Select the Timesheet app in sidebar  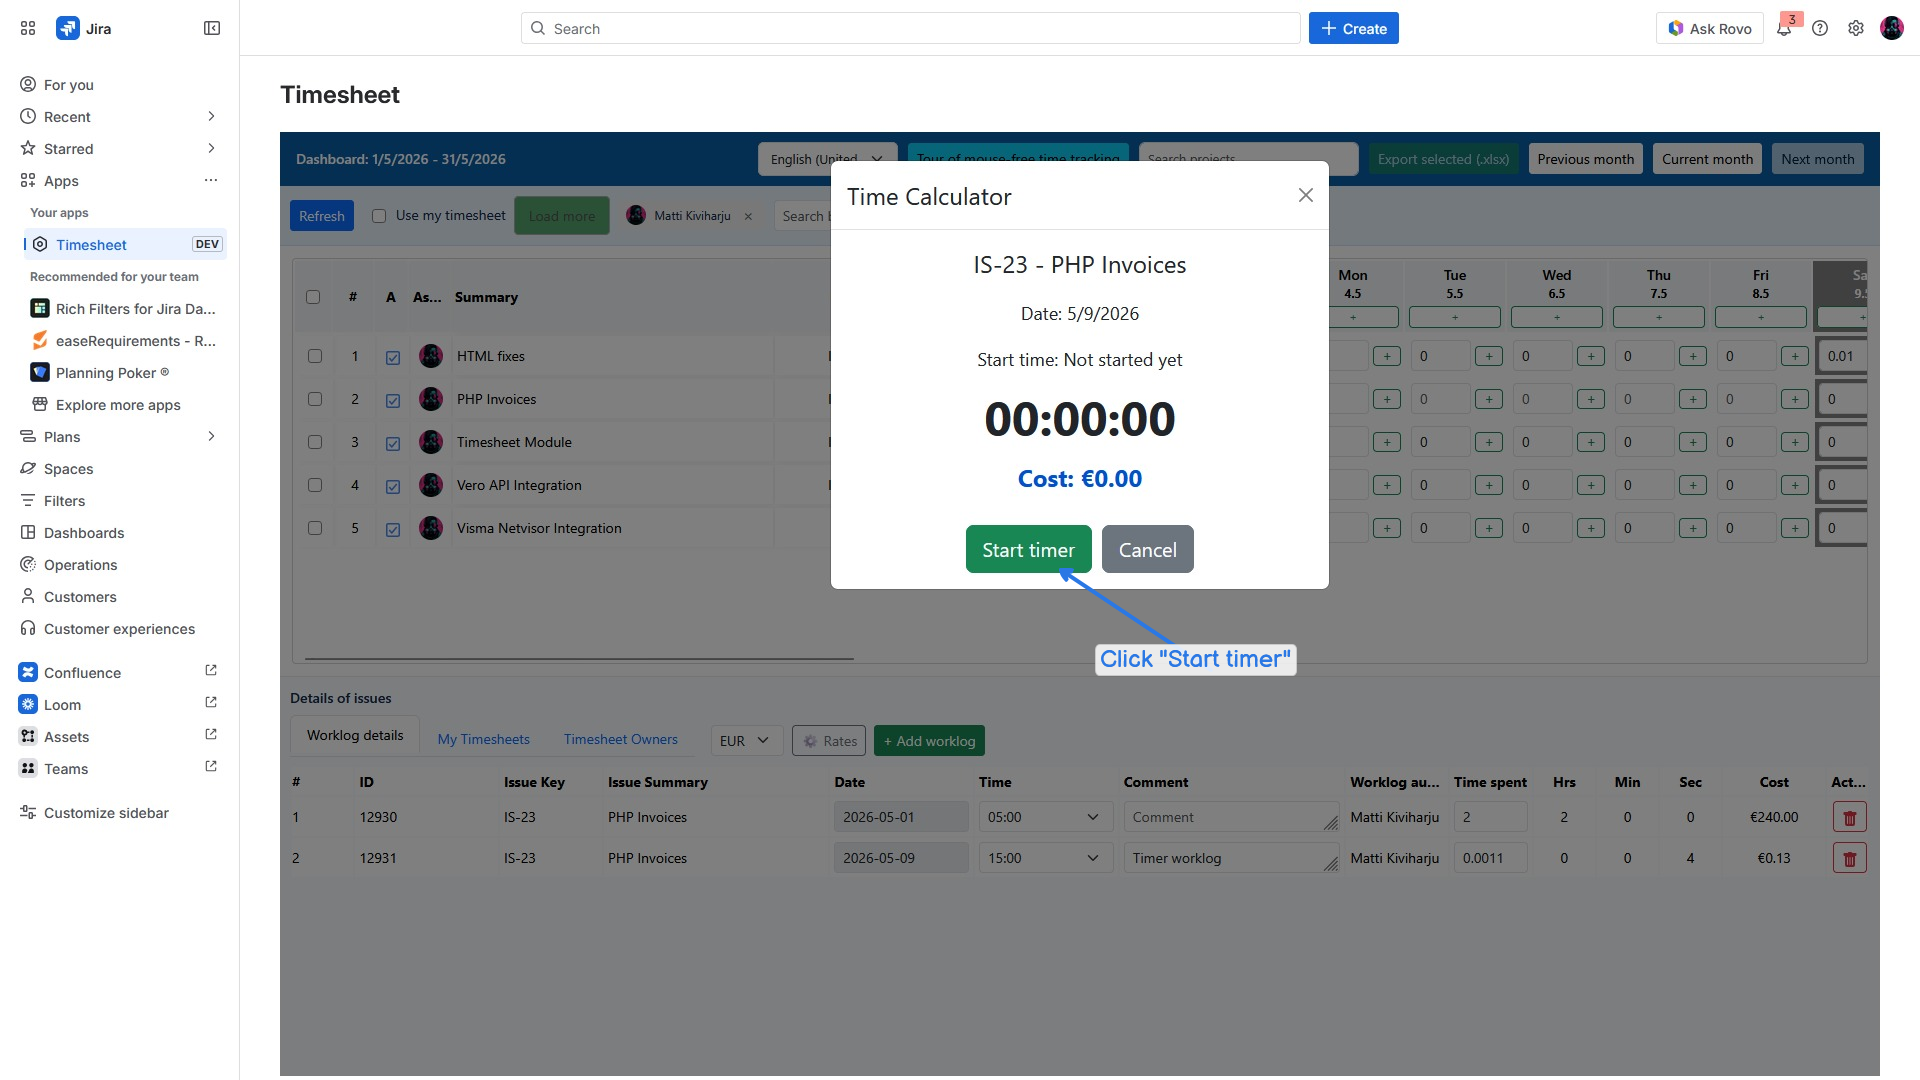pos(126,245)
